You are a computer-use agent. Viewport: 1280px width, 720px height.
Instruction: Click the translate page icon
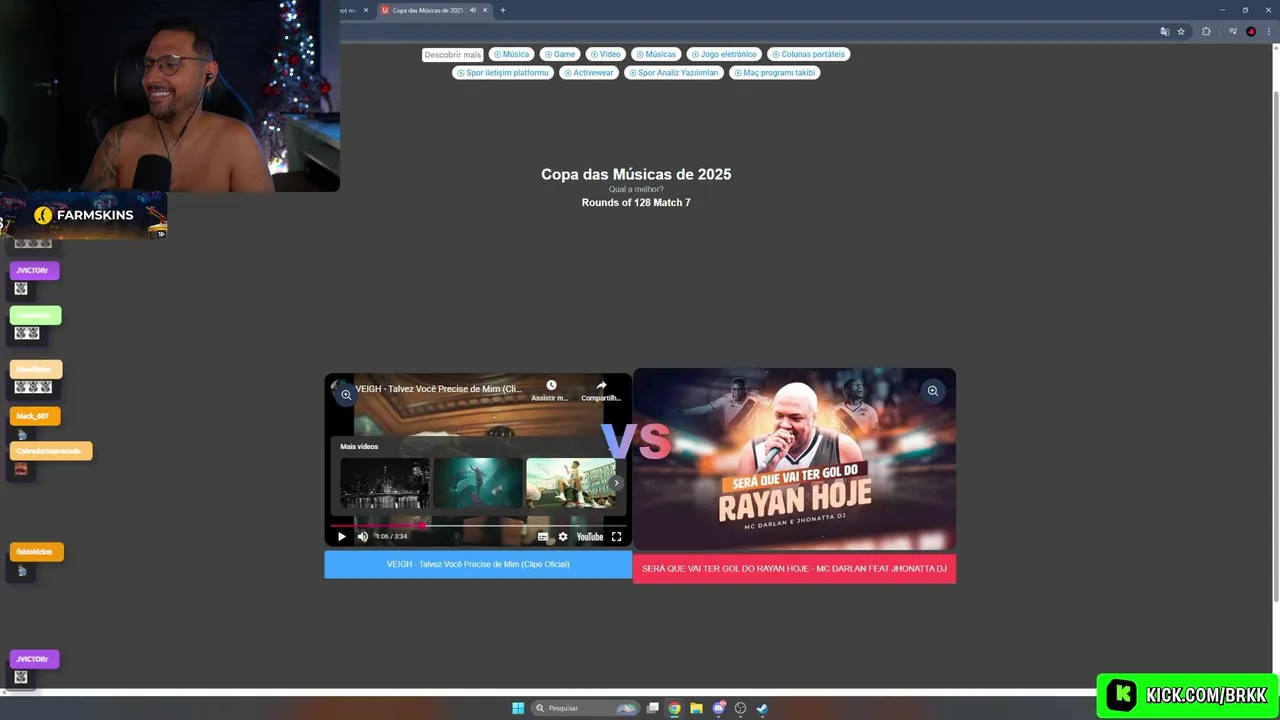(x=1164, y=31)
